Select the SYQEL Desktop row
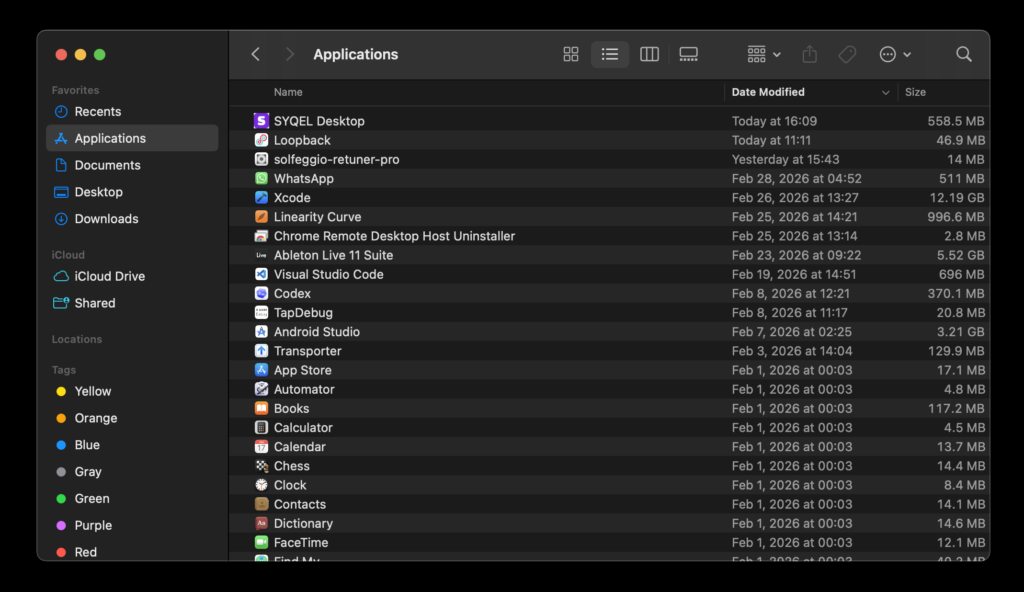This screenshot has height=592, width=1024. [x=319, y=121]
